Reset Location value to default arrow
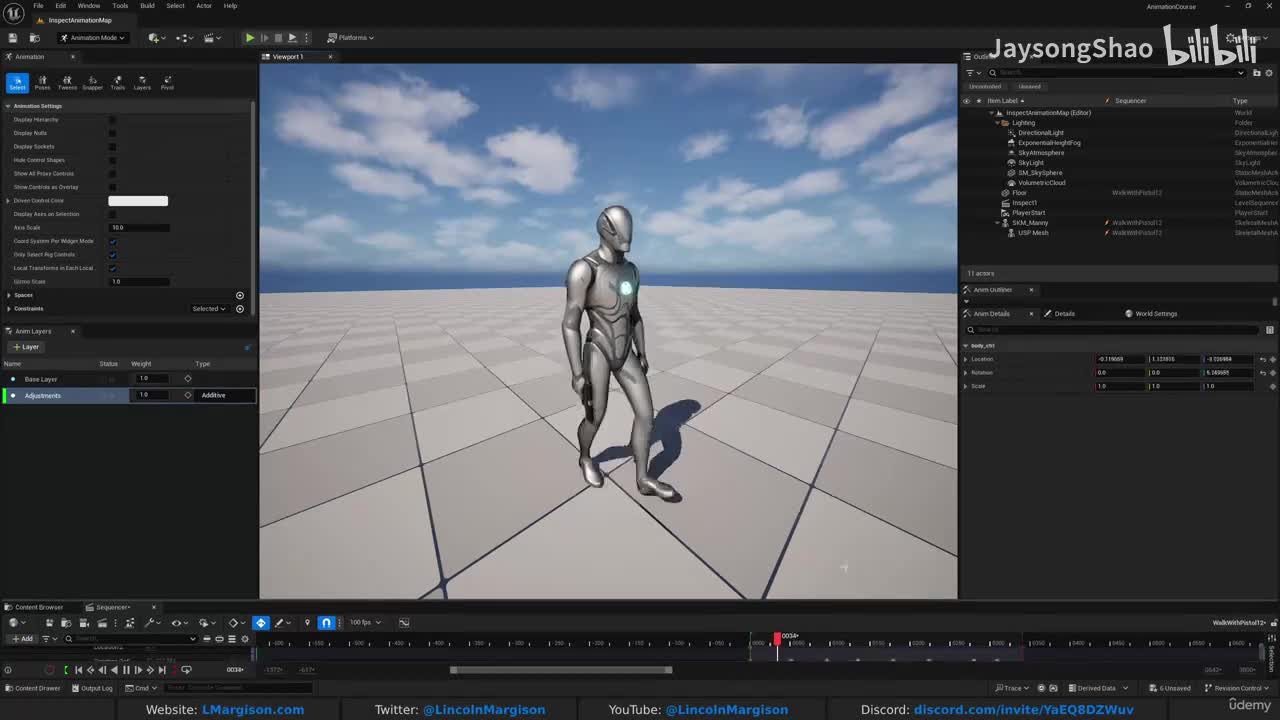The height and width of the screenshot is (720, 1280). coord(1263,359)
